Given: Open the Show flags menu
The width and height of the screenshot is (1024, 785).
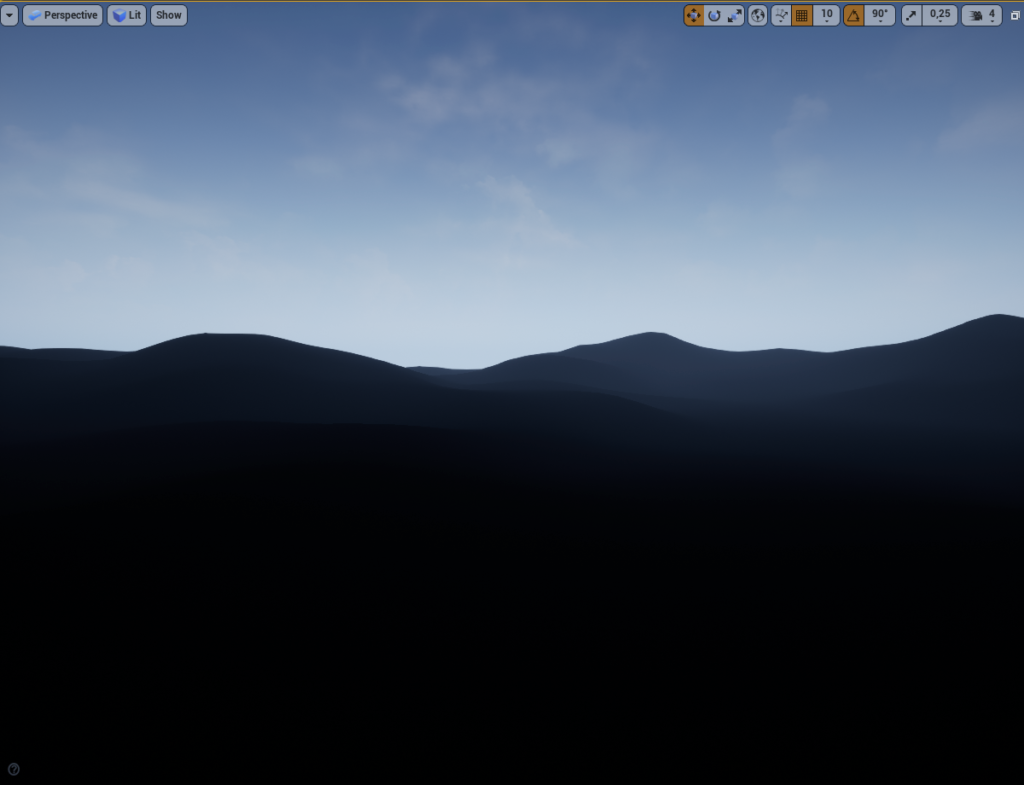Looking at the screenshot, I should pos(168,15).
